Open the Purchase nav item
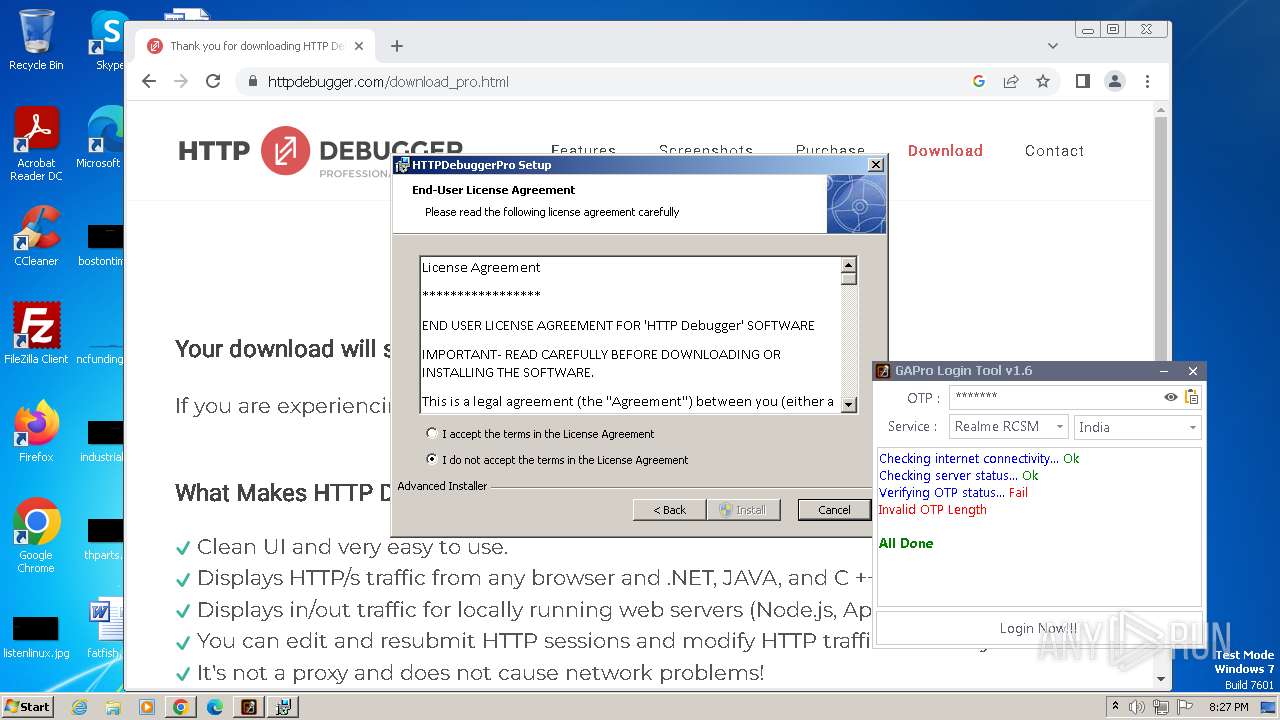The image size is (1280, 720). pos(830,151)
